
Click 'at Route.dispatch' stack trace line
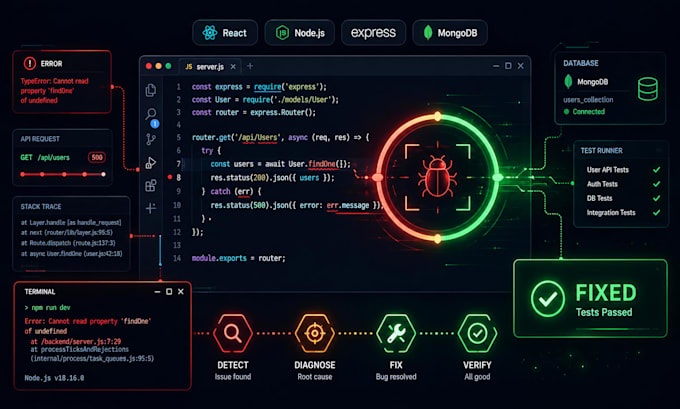click(68, 243)
